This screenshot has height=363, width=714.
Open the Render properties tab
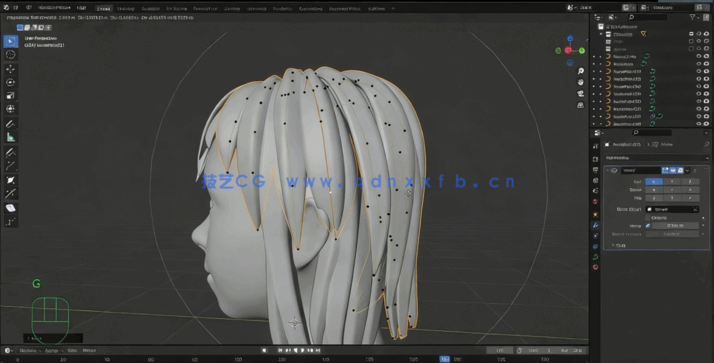(x=596, y=159)
